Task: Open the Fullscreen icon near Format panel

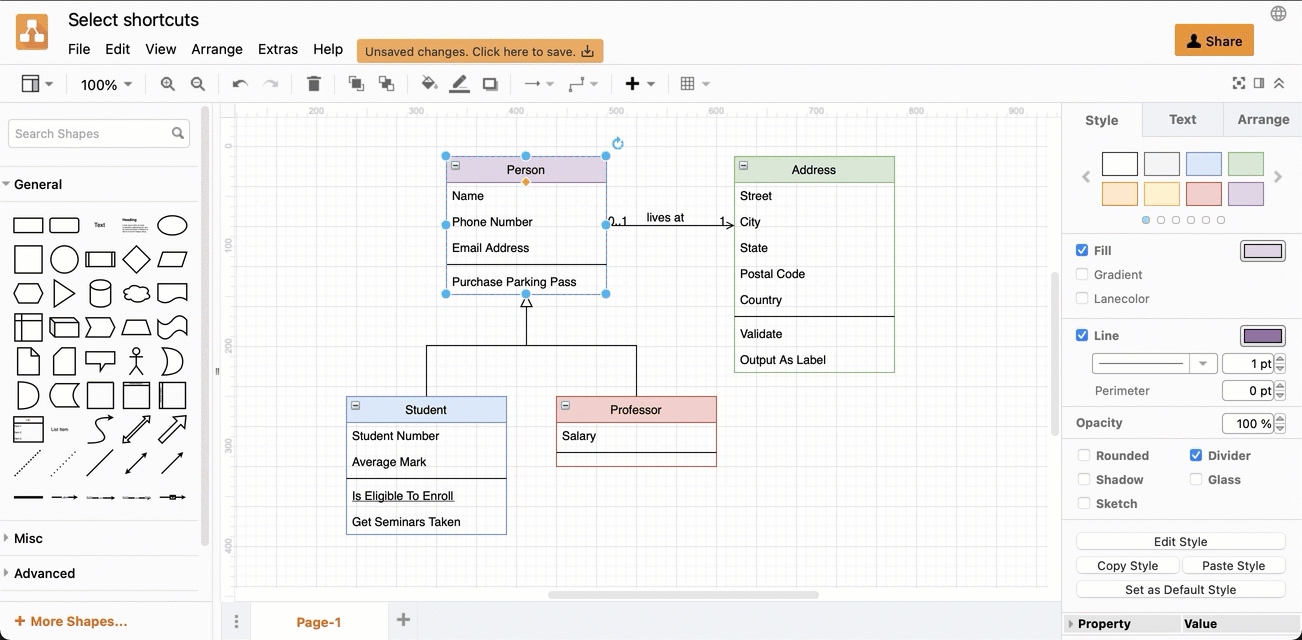Action: pos(1239,83)
